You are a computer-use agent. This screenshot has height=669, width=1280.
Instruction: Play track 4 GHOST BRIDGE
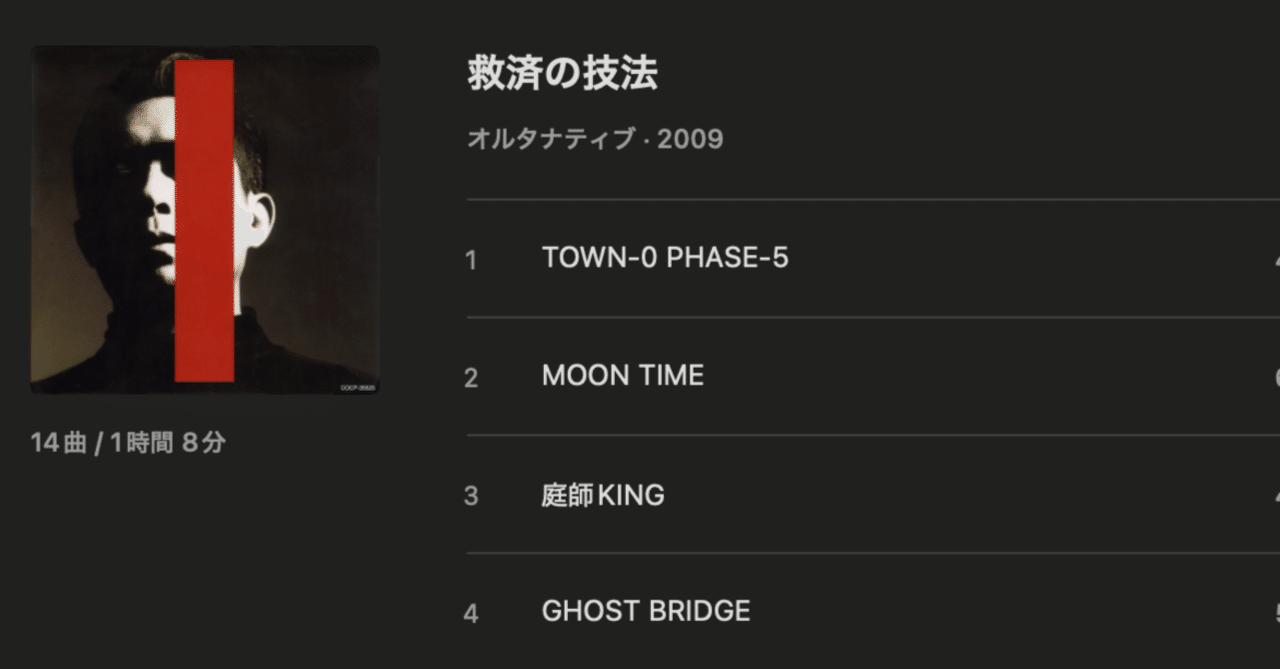click(x=644, y=610)
